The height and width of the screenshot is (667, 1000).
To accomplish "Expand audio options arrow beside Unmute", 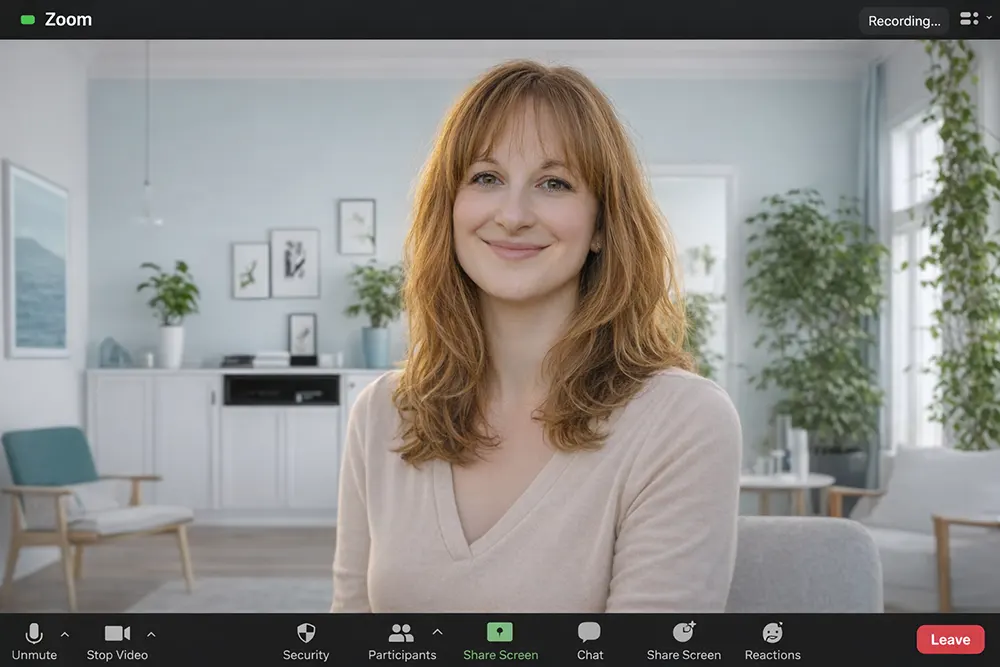I will point(65,633).
